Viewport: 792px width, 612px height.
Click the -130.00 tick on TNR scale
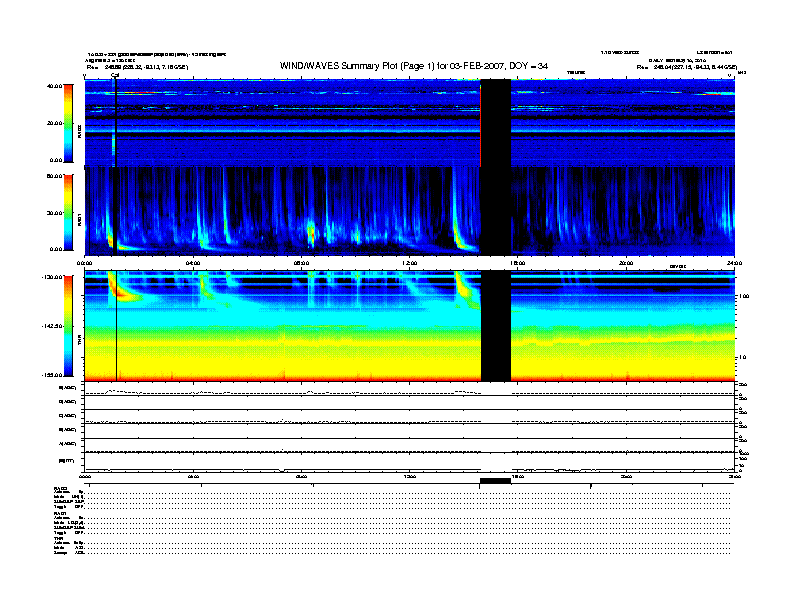pos(52,277)
